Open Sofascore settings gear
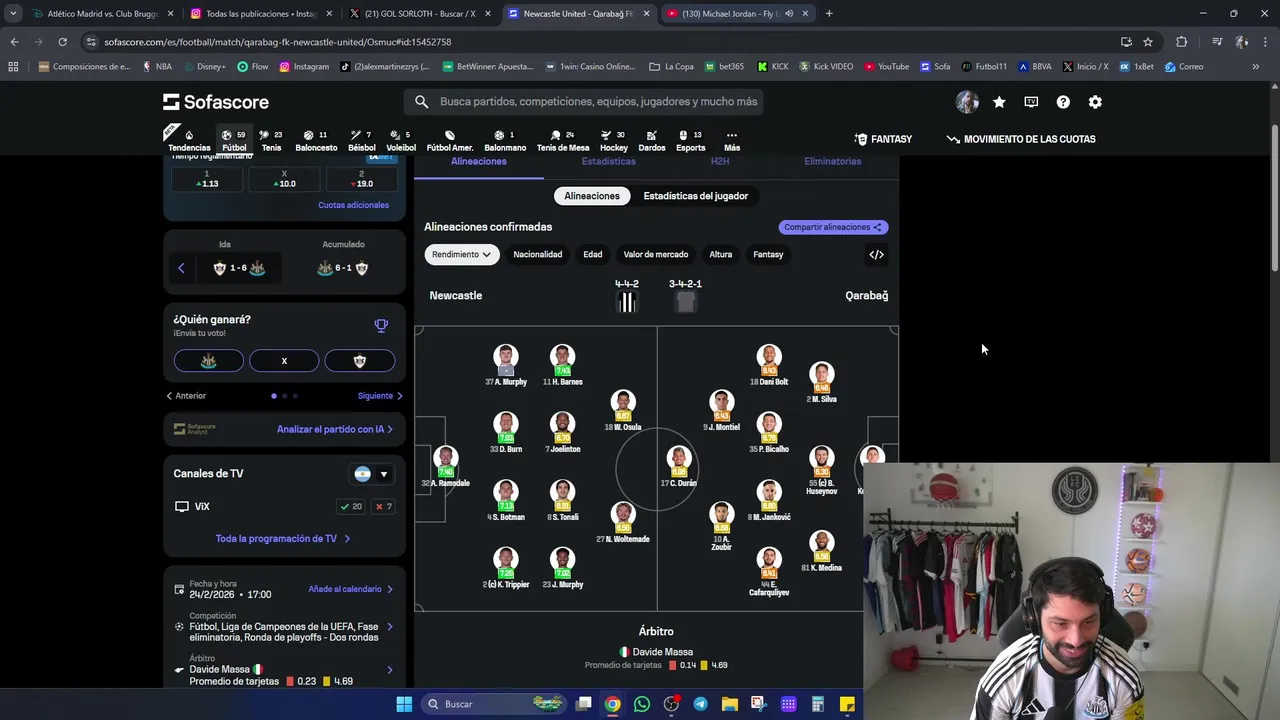The height and width of the screenshot is (720, 1280). (x=1095, y=102)
